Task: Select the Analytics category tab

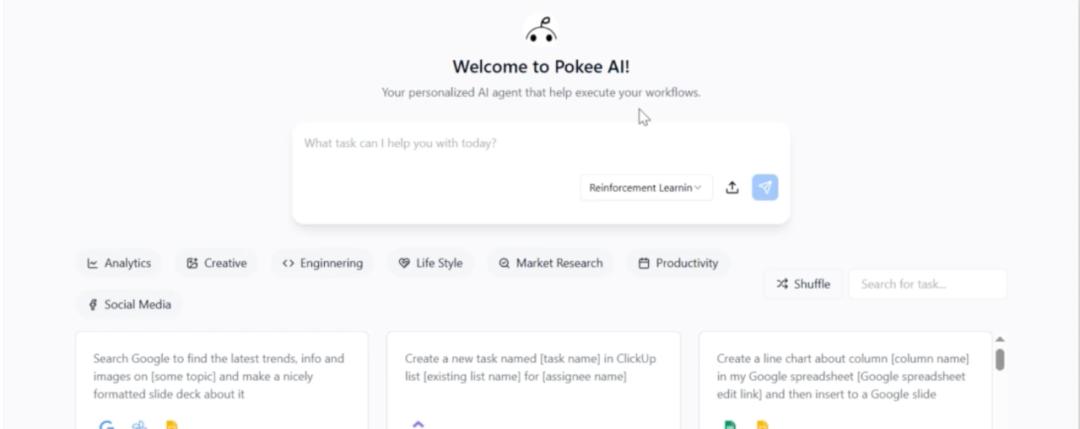Action: (x=118, y=263)
